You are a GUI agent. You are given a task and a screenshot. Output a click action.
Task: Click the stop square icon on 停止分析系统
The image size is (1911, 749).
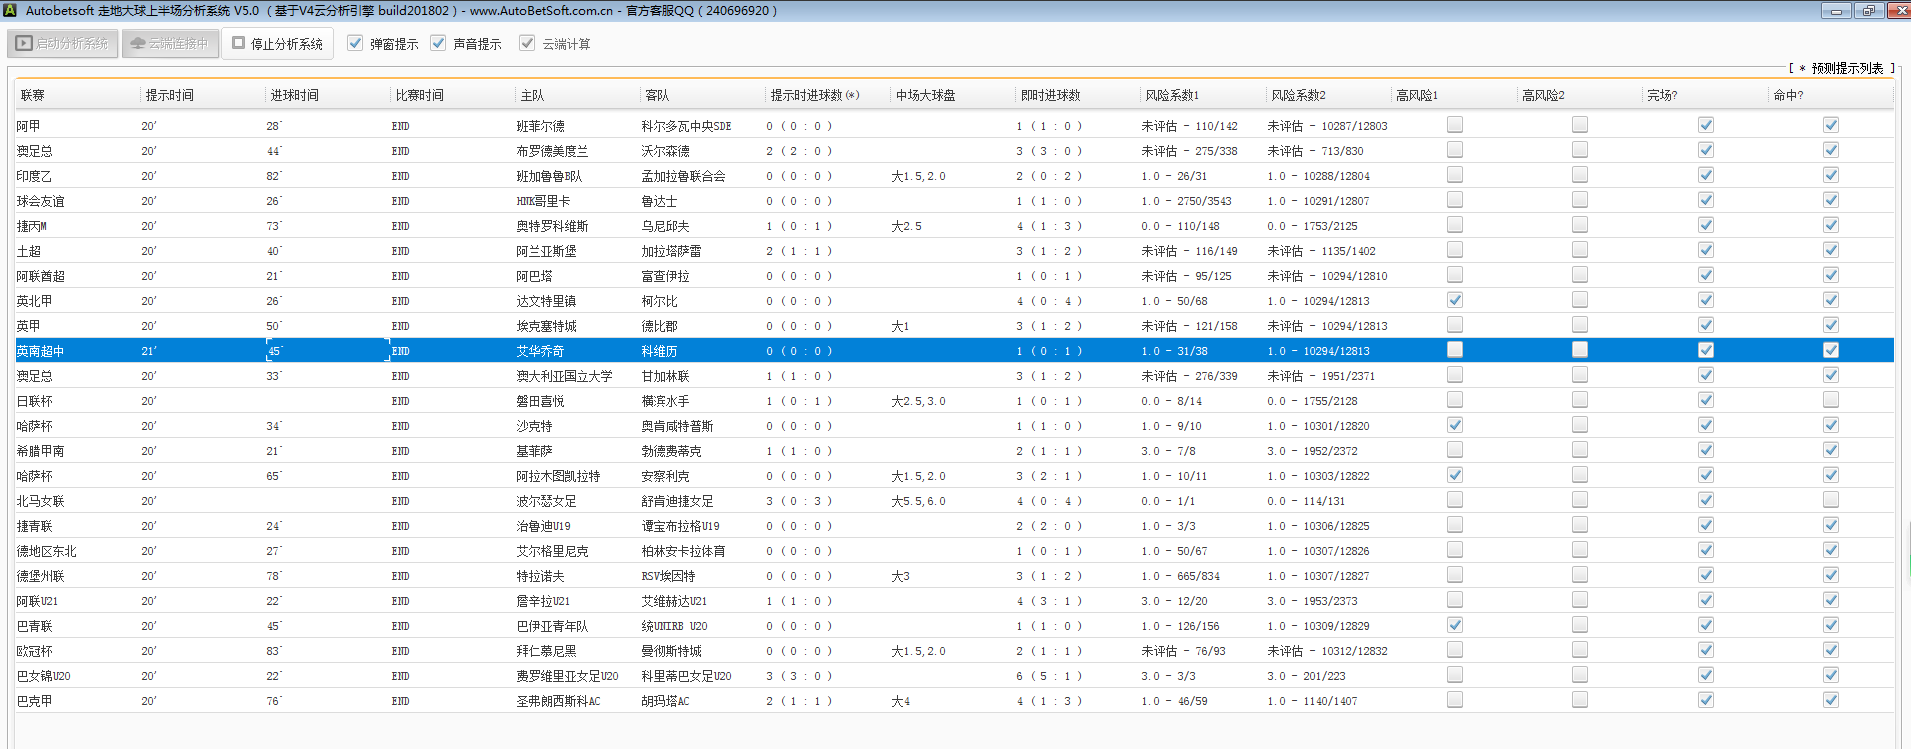pyautogui.click(x=239, y=44)
